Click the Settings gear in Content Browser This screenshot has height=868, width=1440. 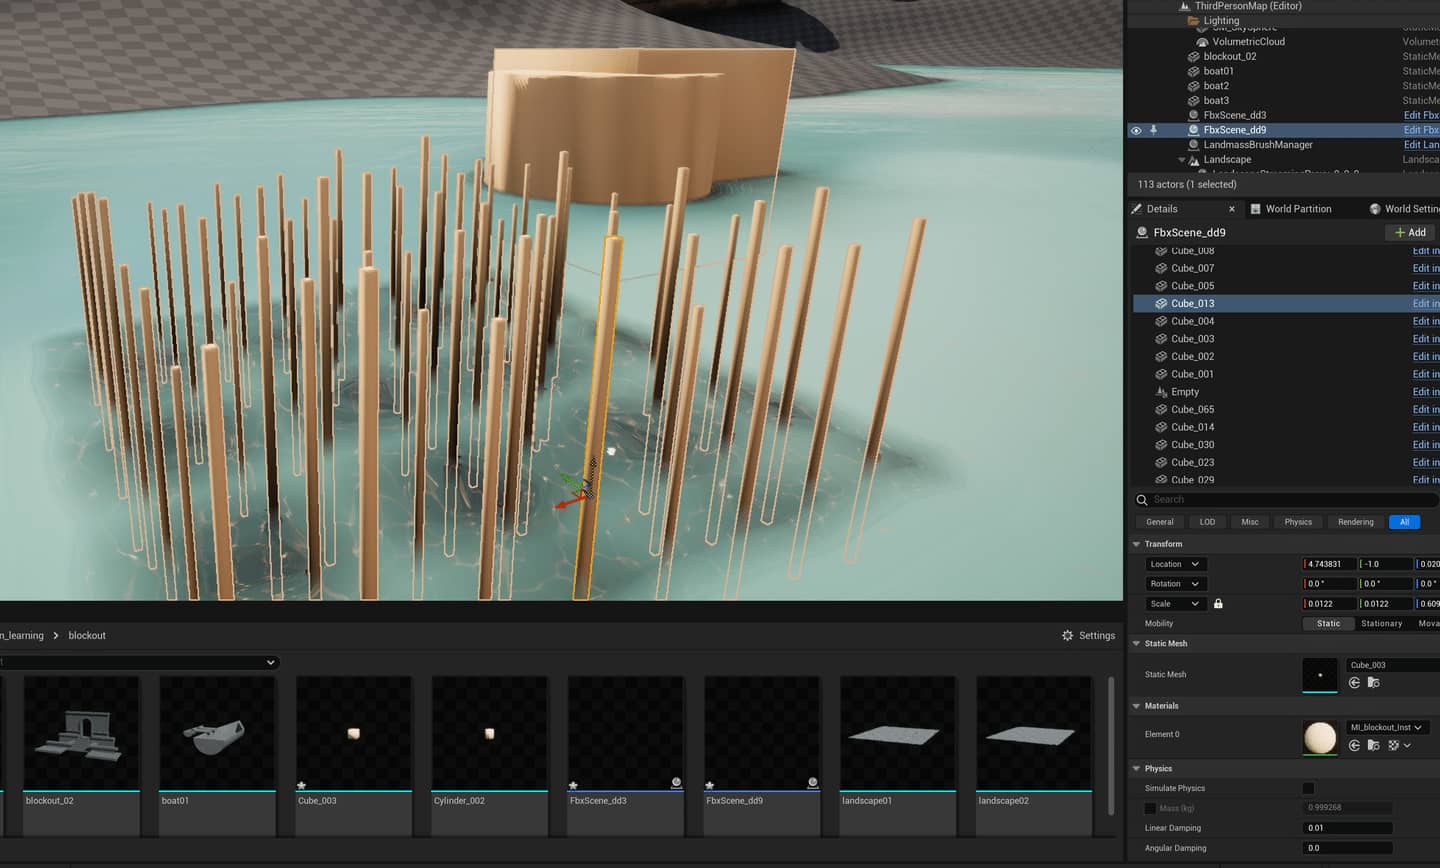[x=1088, y=635]
